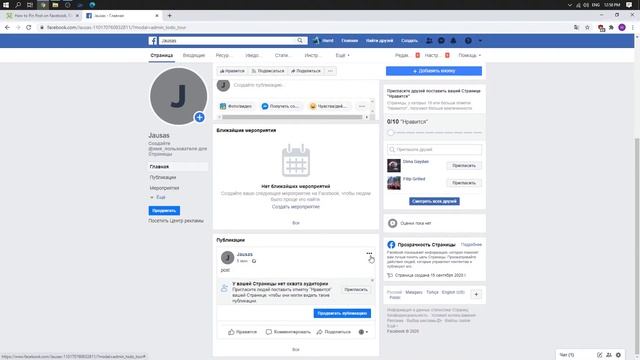Reload the page in Chrome
This screenshot has height=360, width=640.
pos(29,27)
